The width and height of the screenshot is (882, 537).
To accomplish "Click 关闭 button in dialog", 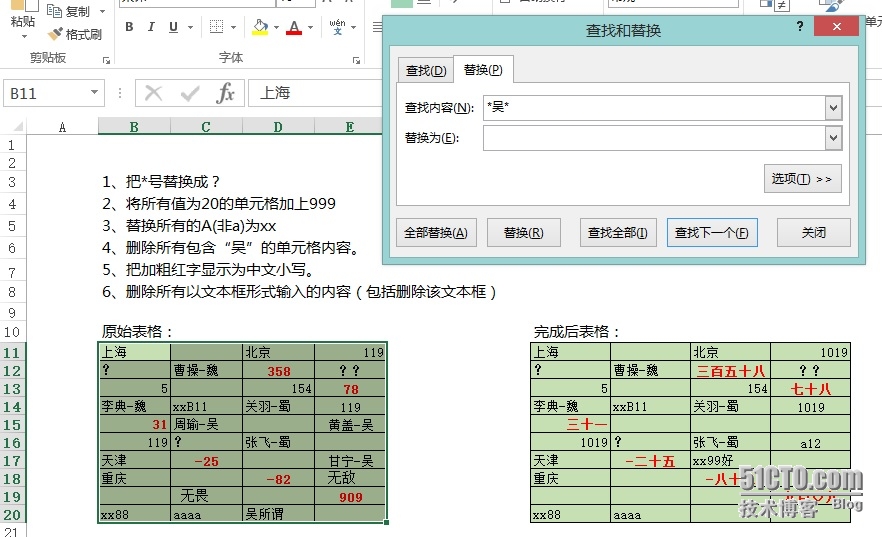I will (813, 233).
